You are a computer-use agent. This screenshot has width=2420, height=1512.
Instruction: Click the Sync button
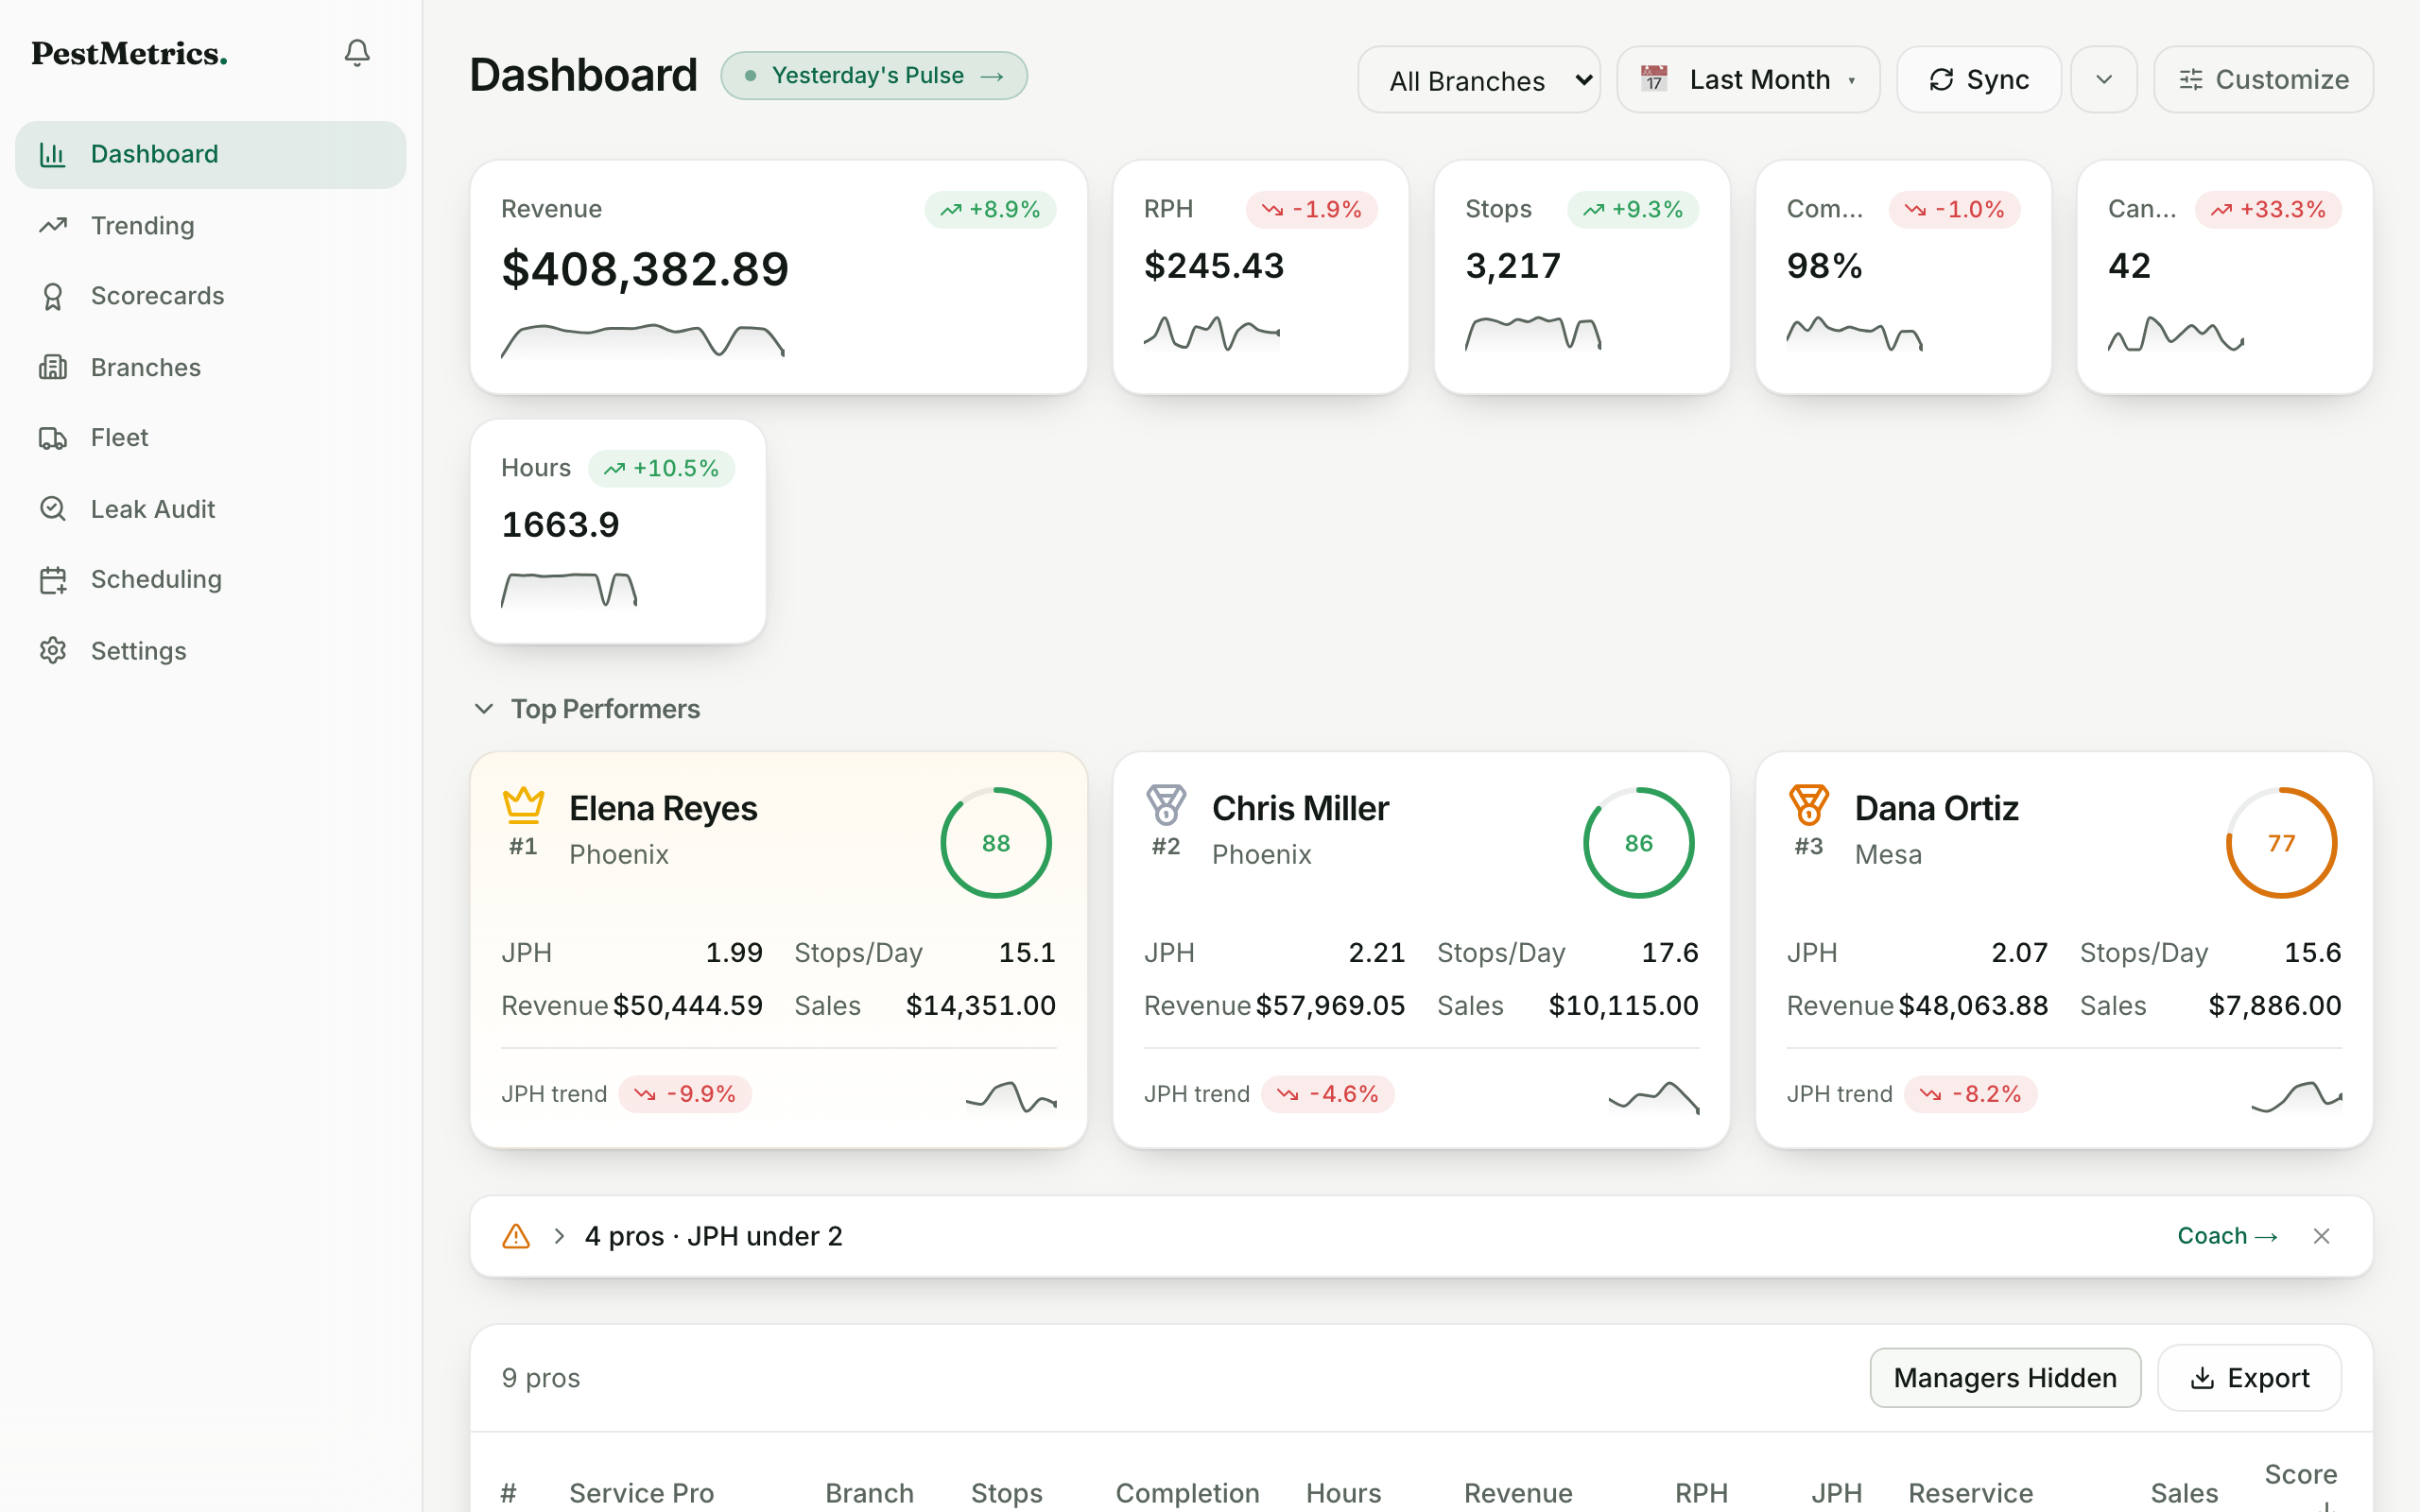point(1978,80)
